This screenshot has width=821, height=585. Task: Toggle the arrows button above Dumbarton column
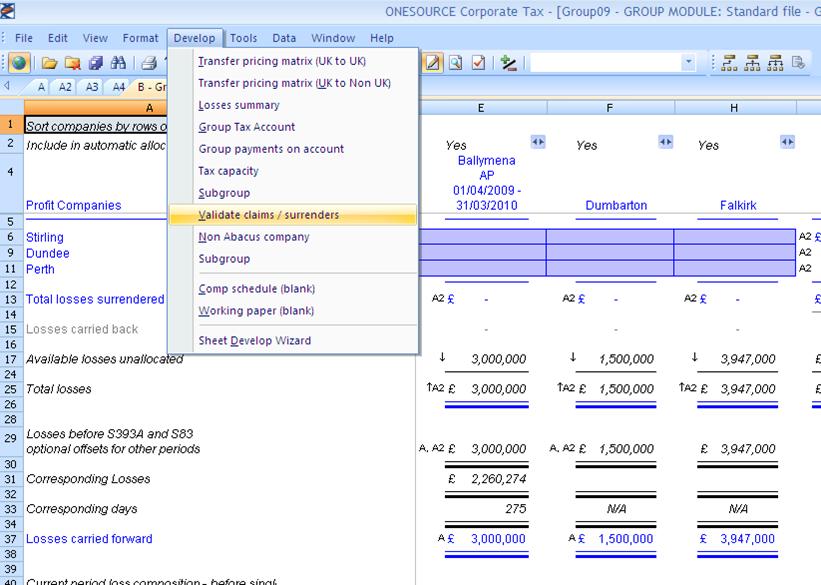tap(666, 143)
